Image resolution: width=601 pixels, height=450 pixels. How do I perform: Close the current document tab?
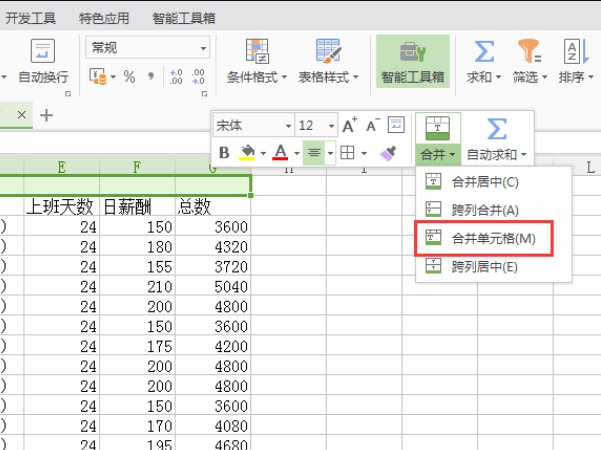tap(22, 115)
